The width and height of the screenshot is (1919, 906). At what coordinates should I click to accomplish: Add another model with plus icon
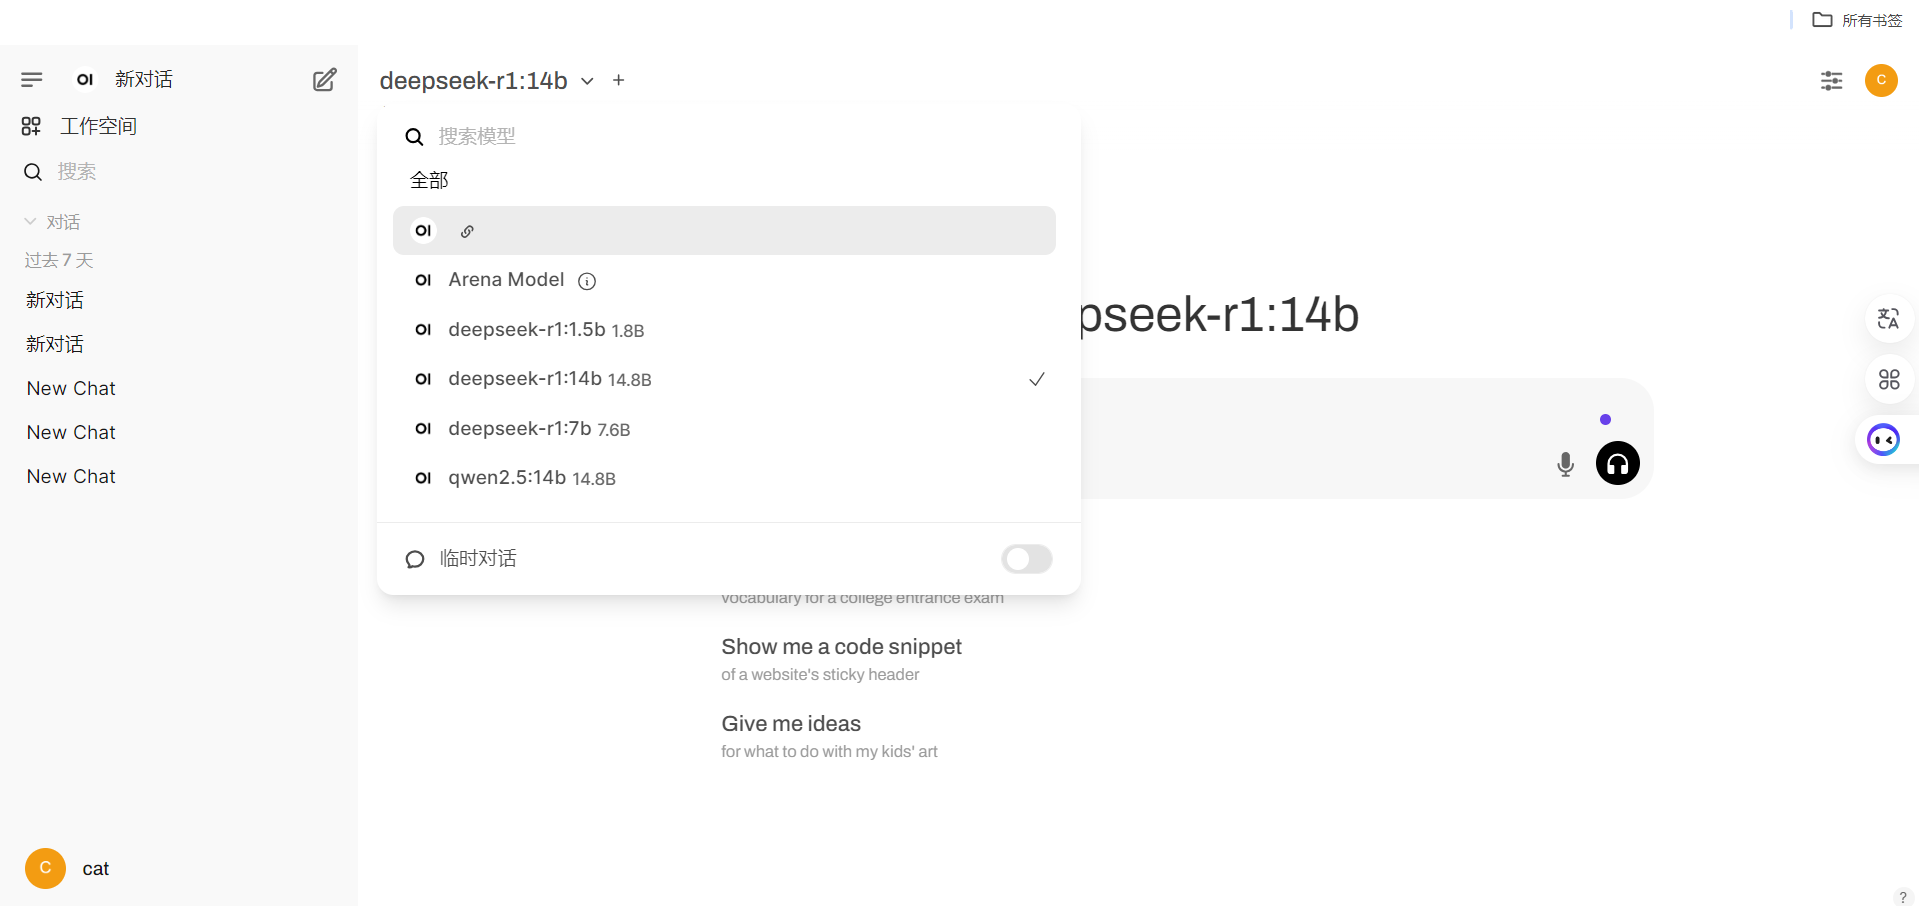619,80
